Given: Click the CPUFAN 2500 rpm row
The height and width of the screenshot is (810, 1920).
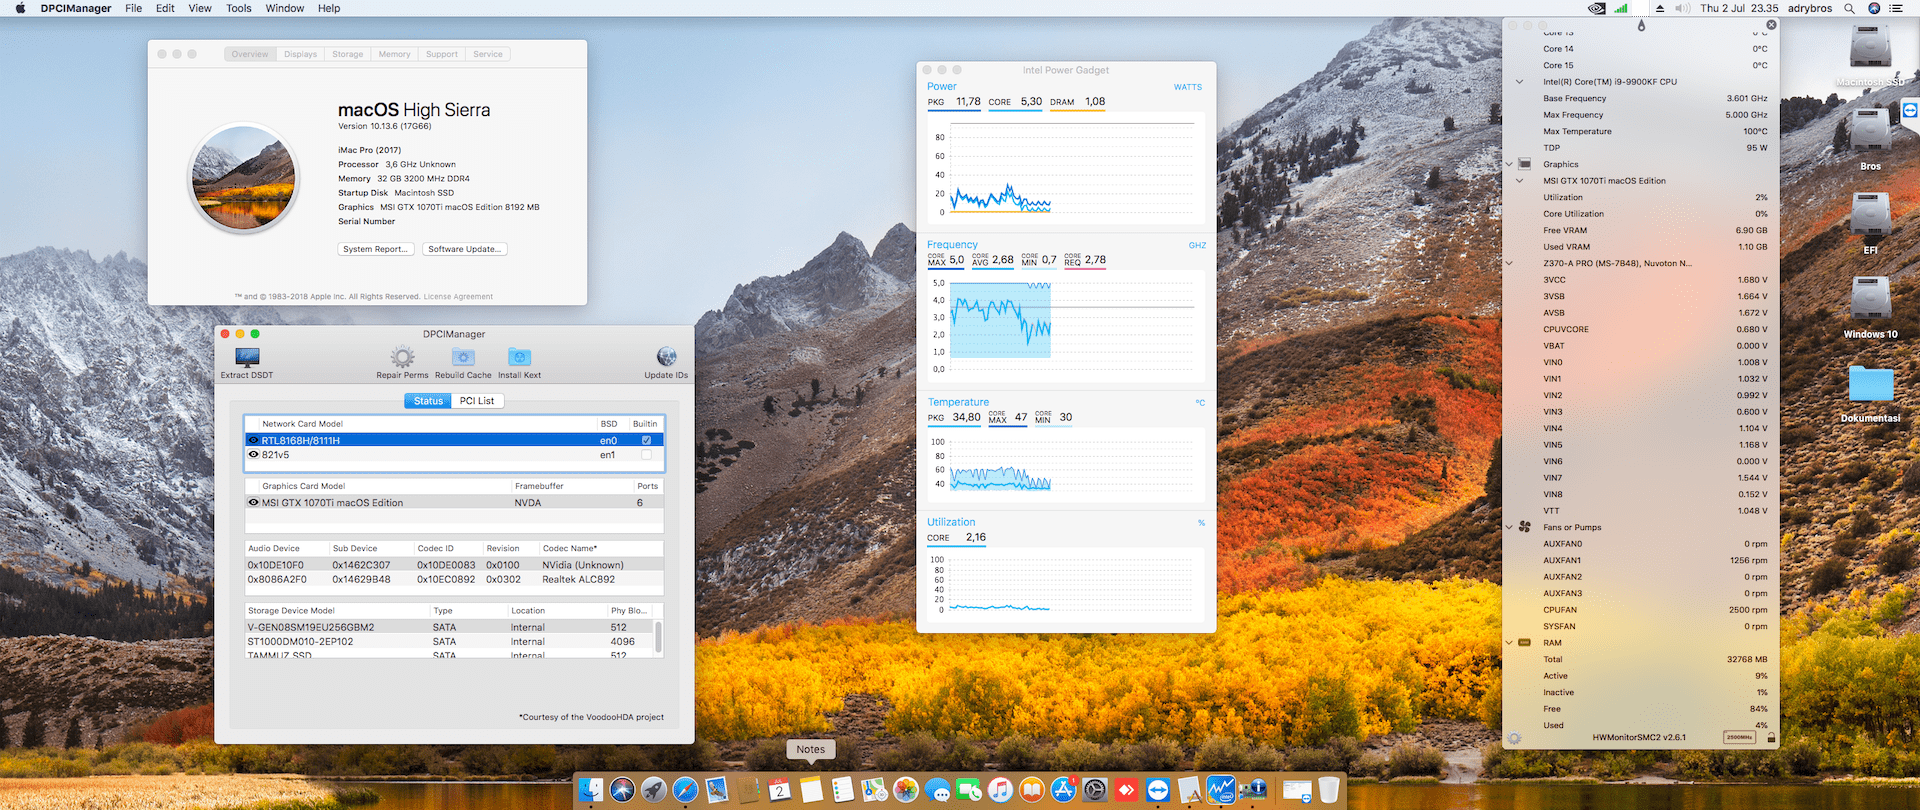Looking at the screenshot, I should (x=1654, y=610).
